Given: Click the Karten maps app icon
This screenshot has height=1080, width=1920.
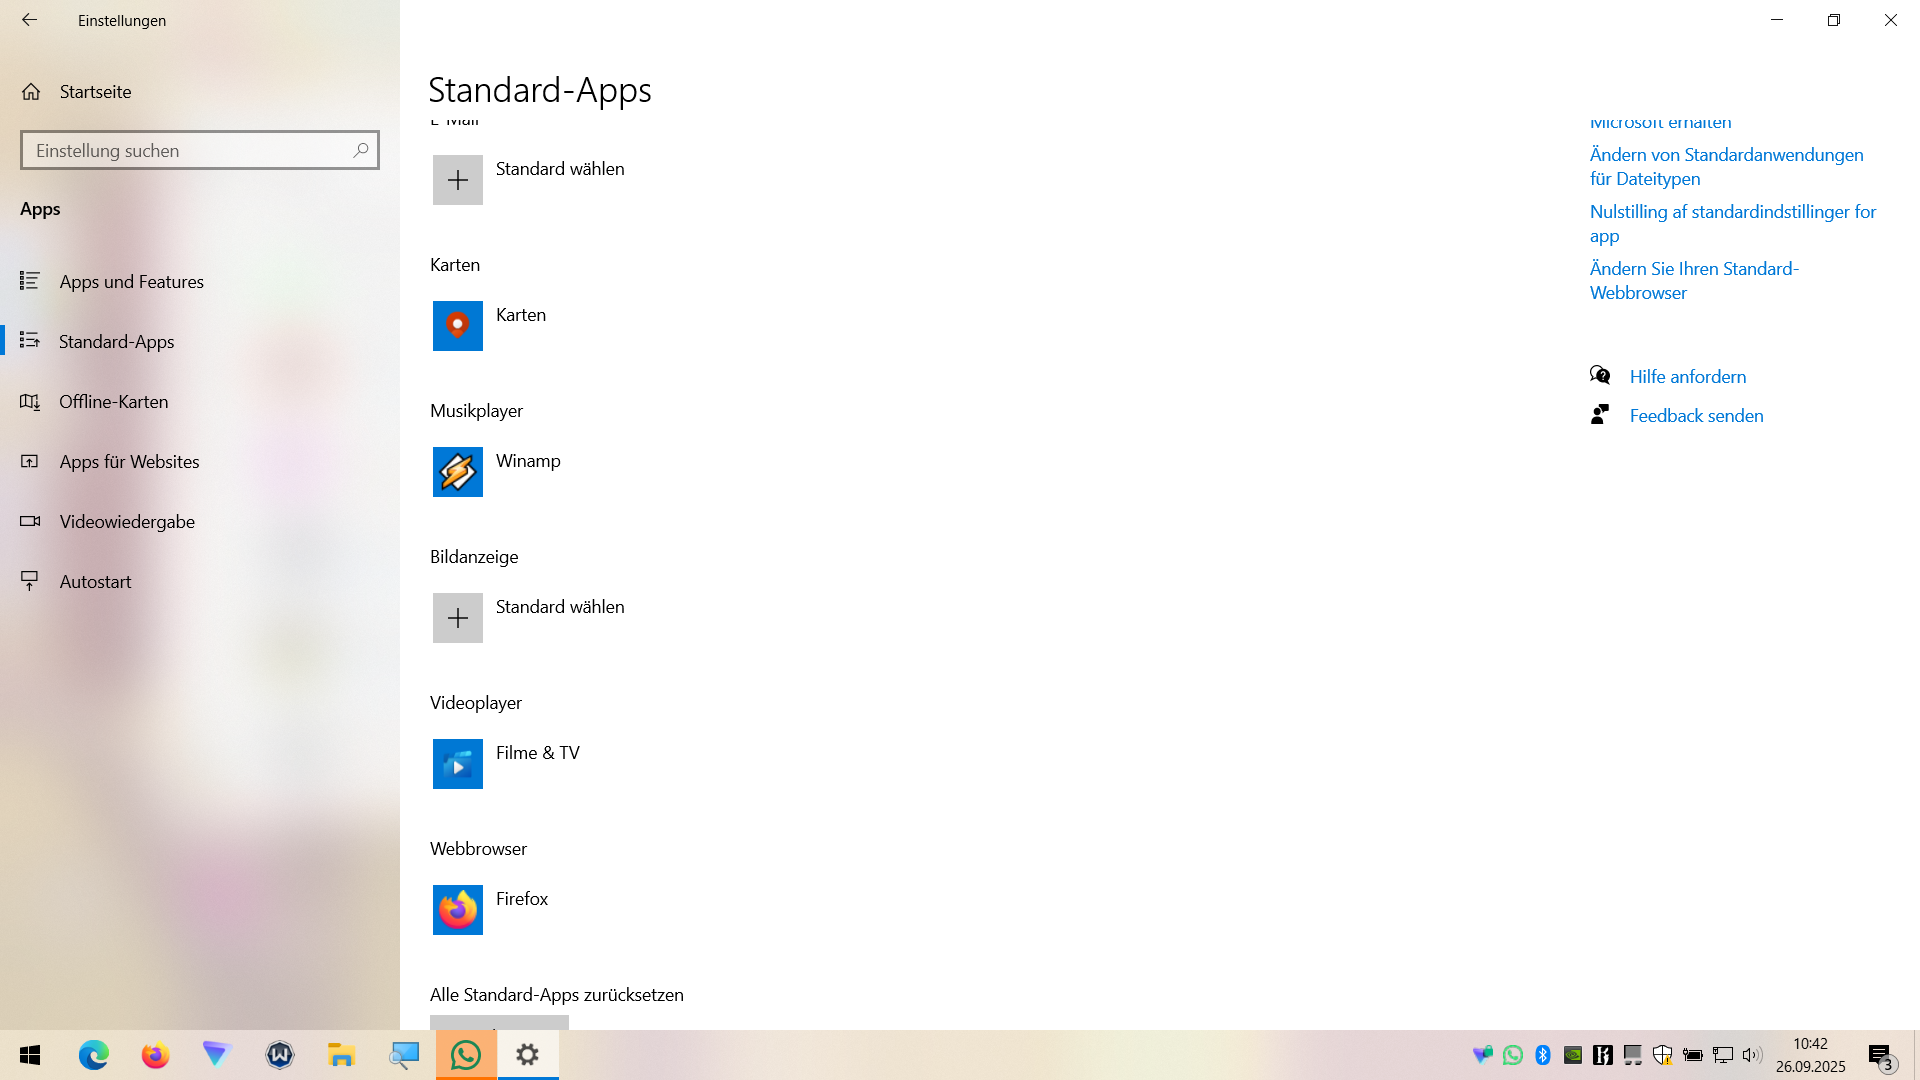Looking at the screenshot, I should click(457, 326).
